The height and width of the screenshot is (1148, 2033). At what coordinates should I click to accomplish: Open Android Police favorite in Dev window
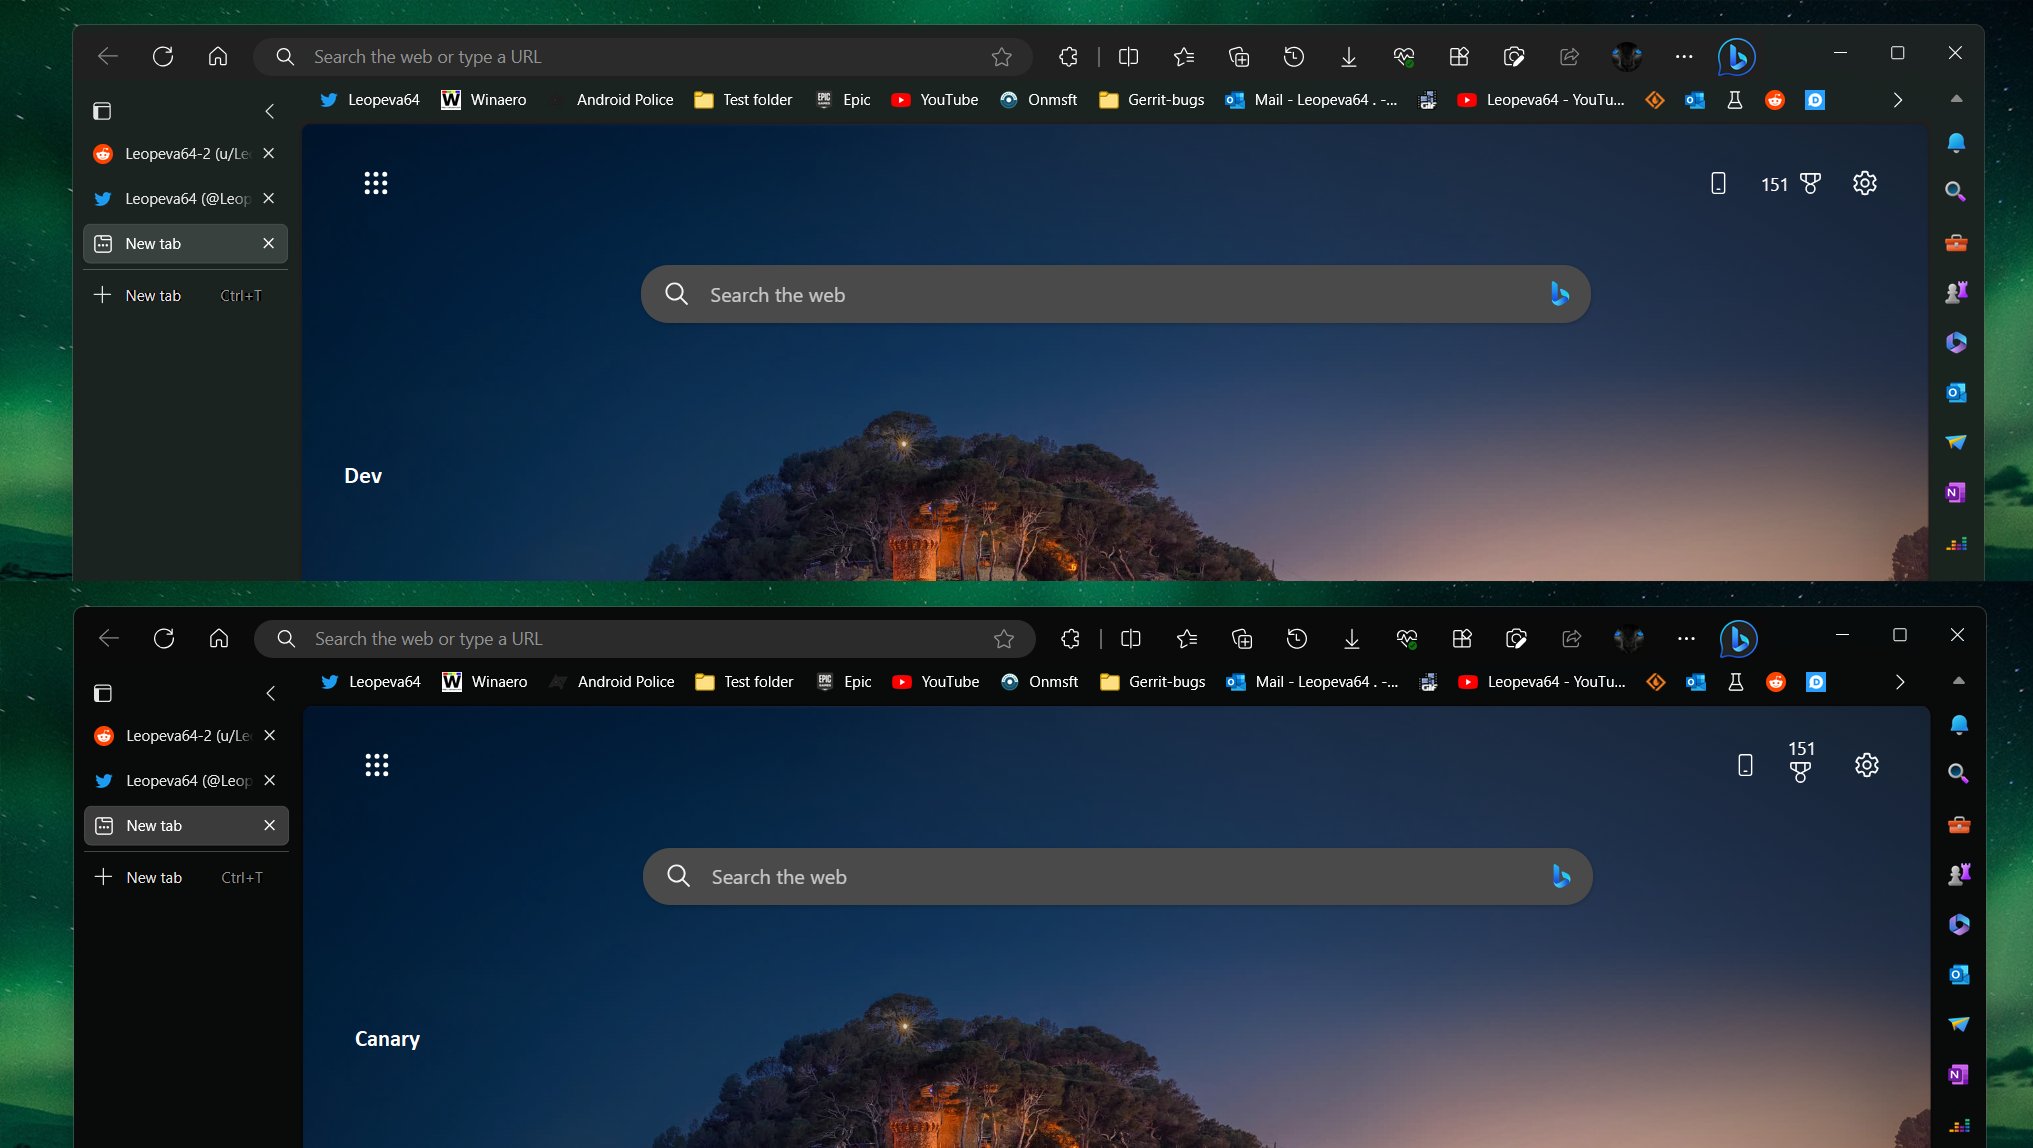611,100
